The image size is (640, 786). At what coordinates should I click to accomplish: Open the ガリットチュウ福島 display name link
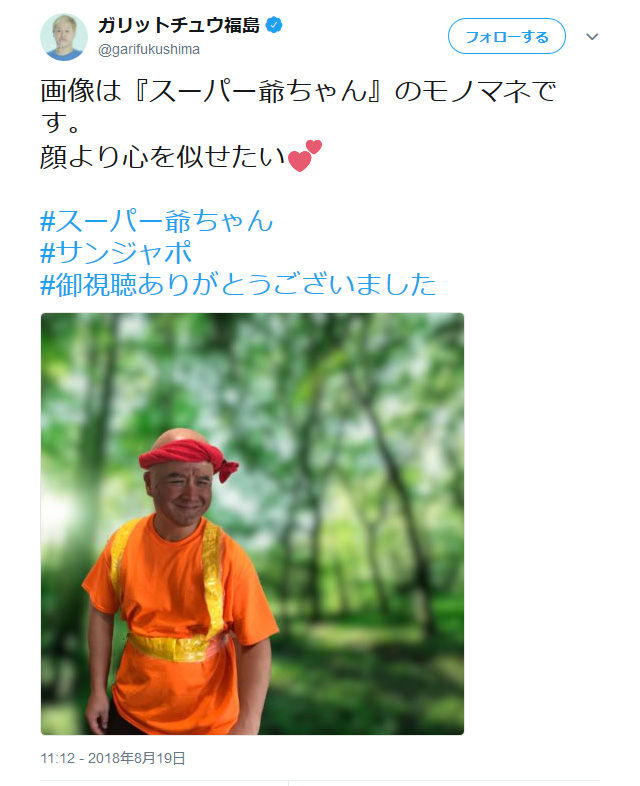pos(179,25)
